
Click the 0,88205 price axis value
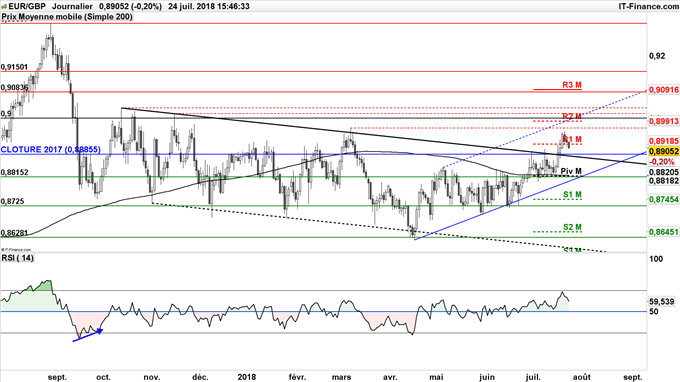point(664,172)
